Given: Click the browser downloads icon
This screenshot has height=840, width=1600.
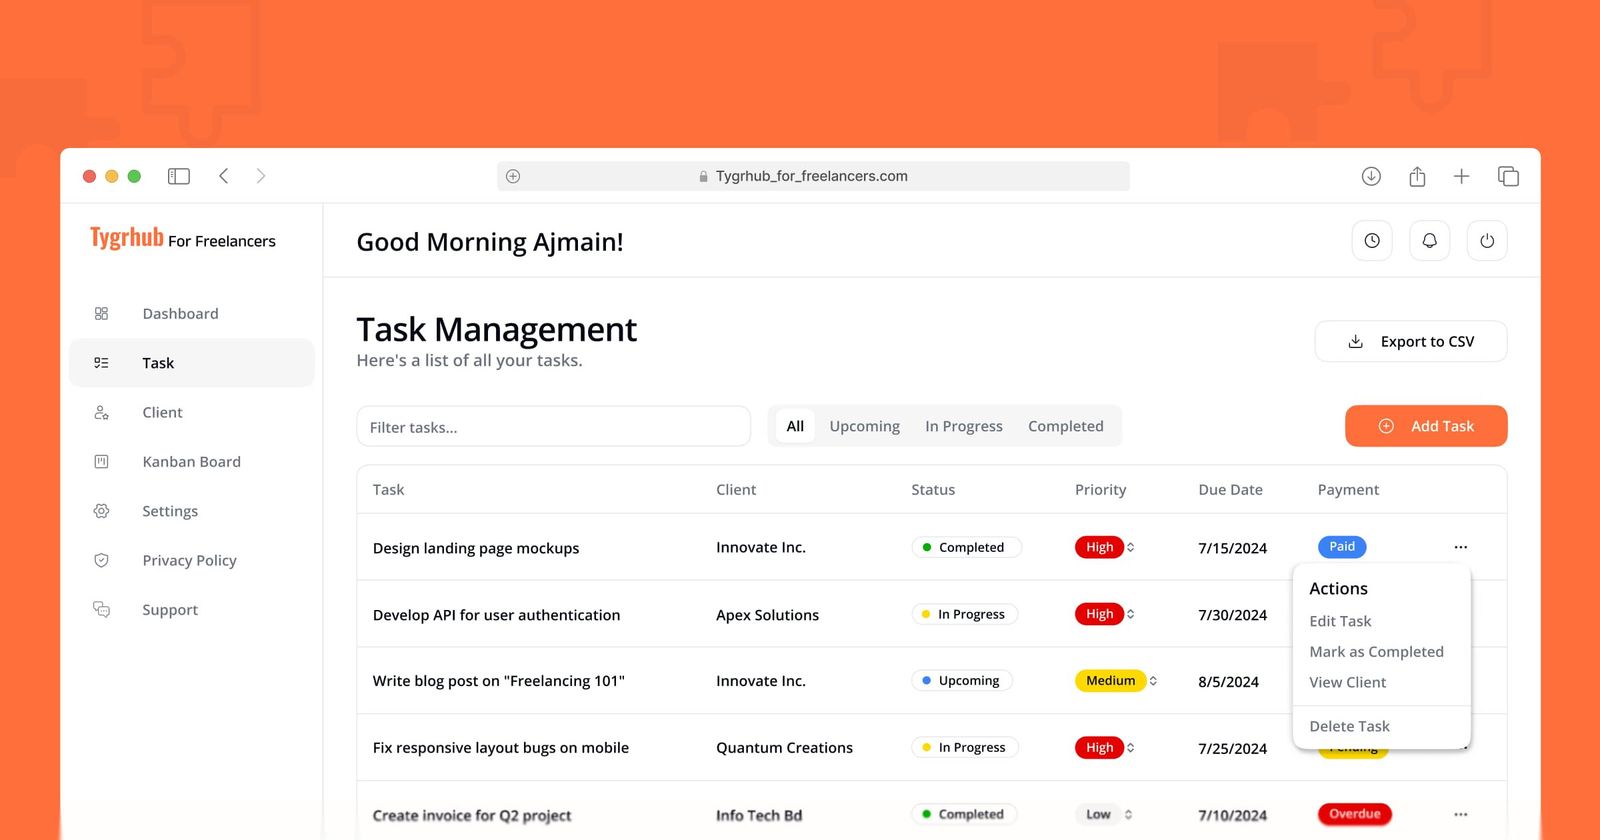Looking at the screenshot, I should (x=1371, y=176).
